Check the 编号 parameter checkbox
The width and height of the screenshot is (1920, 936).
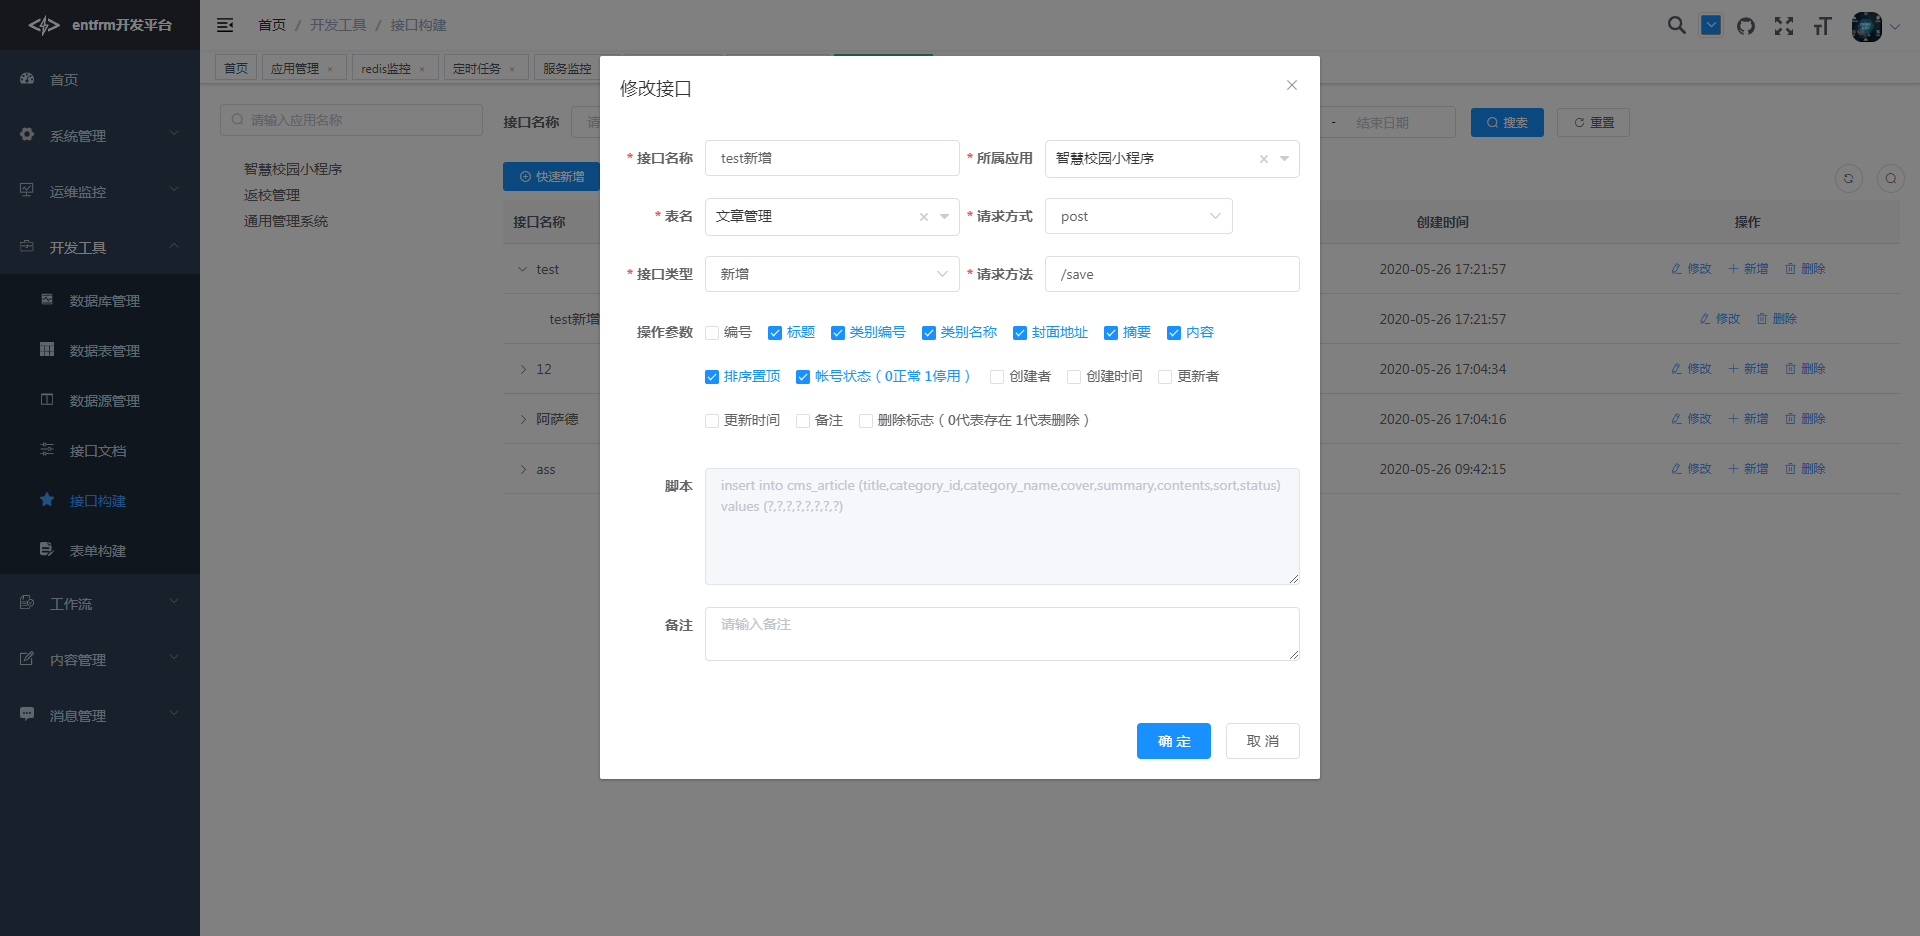point(712,333)
